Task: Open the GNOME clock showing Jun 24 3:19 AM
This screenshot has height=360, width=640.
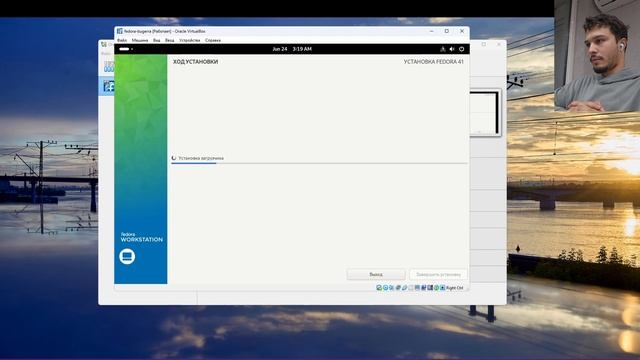Action: pyautogui.click(x=292, y=49)
